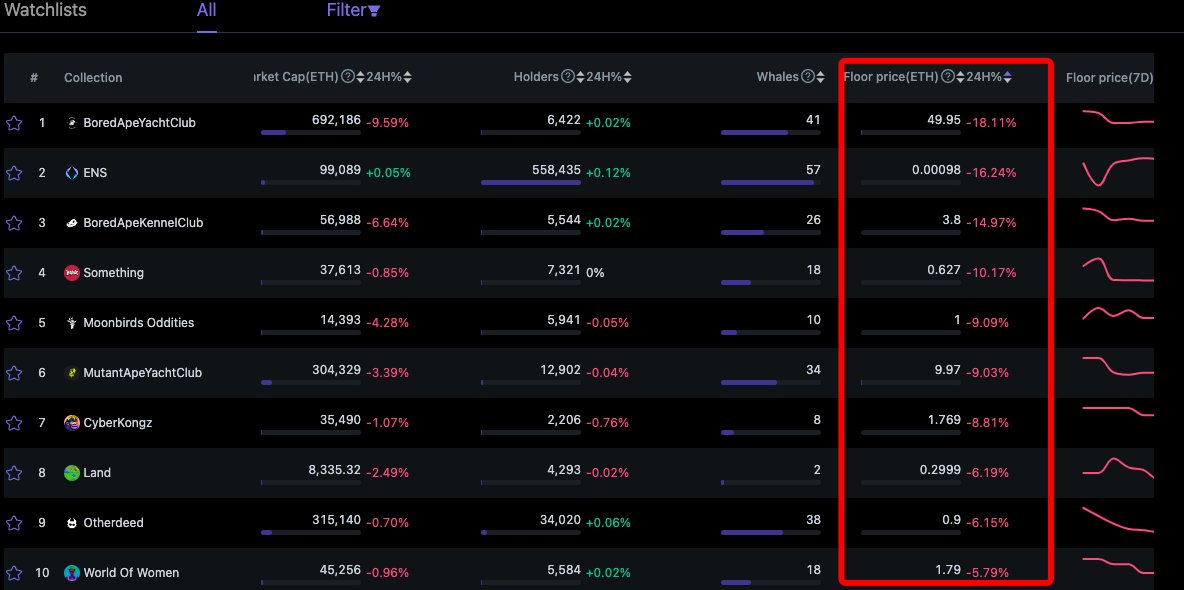
Task: Open the Watchlists menu
Action: click(x=44, y=11)
